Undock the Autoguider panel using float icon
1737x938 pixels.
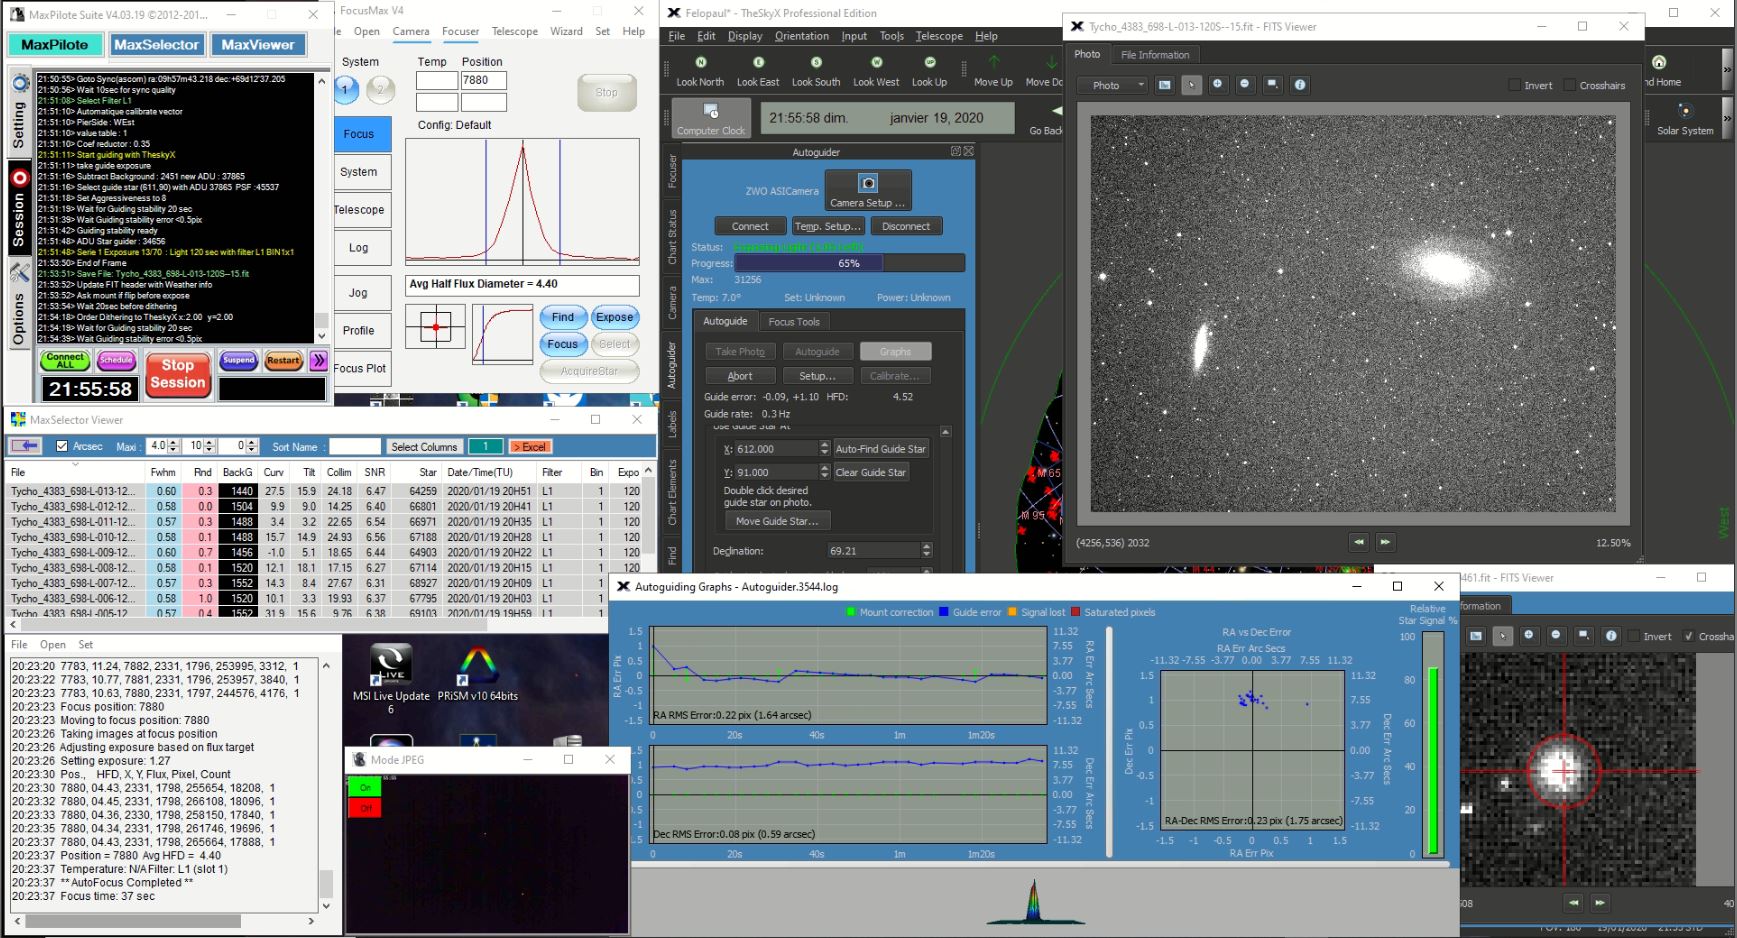(x=955, y=151)
